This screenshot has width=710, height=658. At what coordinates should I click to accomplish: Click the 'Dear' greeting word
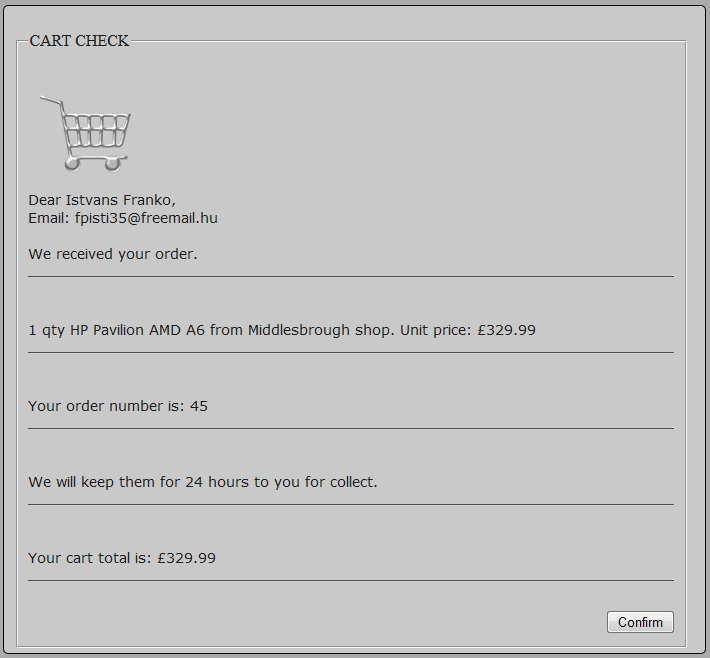pyautogui.click(x=45, y=200)
